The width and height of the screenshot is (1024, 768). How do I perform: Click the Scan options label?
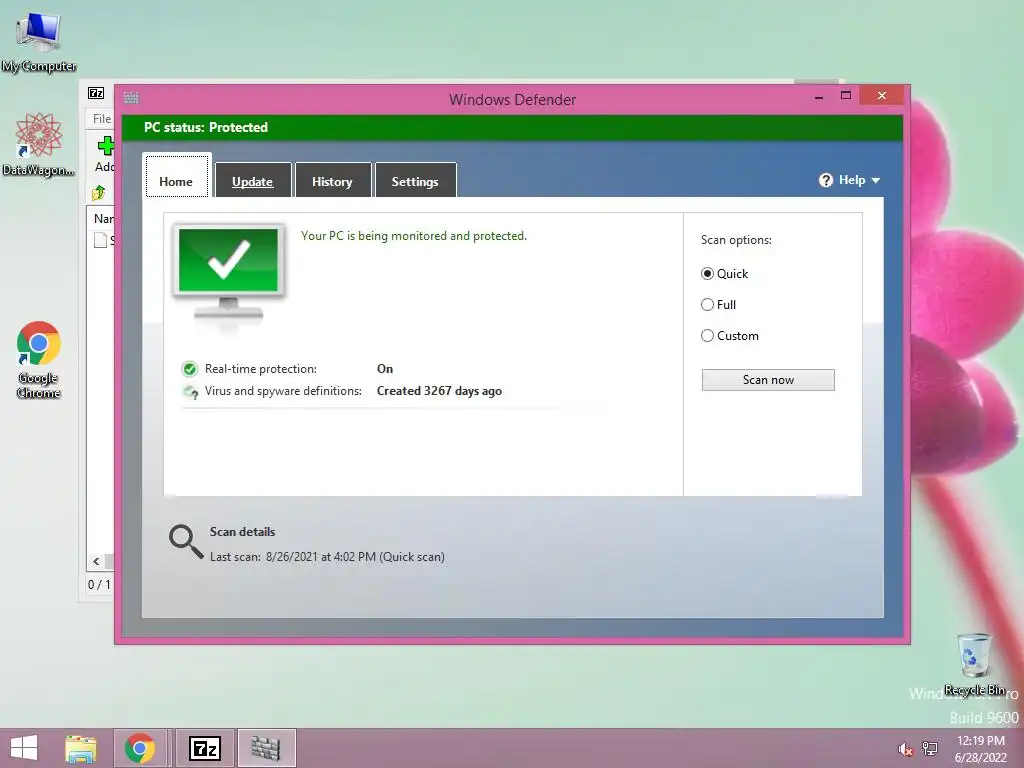(x=736, y=240)
